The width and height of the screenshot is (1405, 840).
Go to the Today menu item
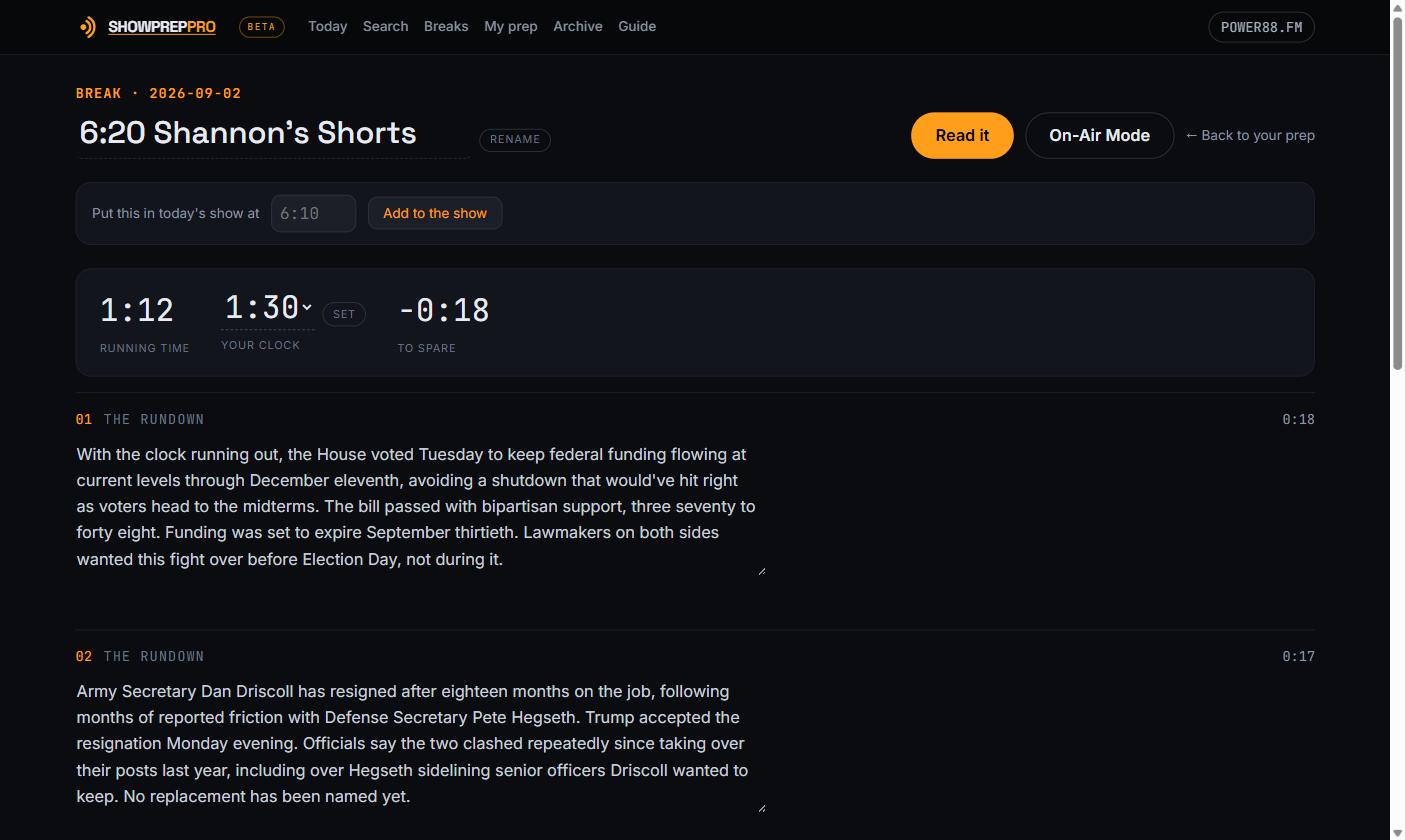[x=328, y=26]
